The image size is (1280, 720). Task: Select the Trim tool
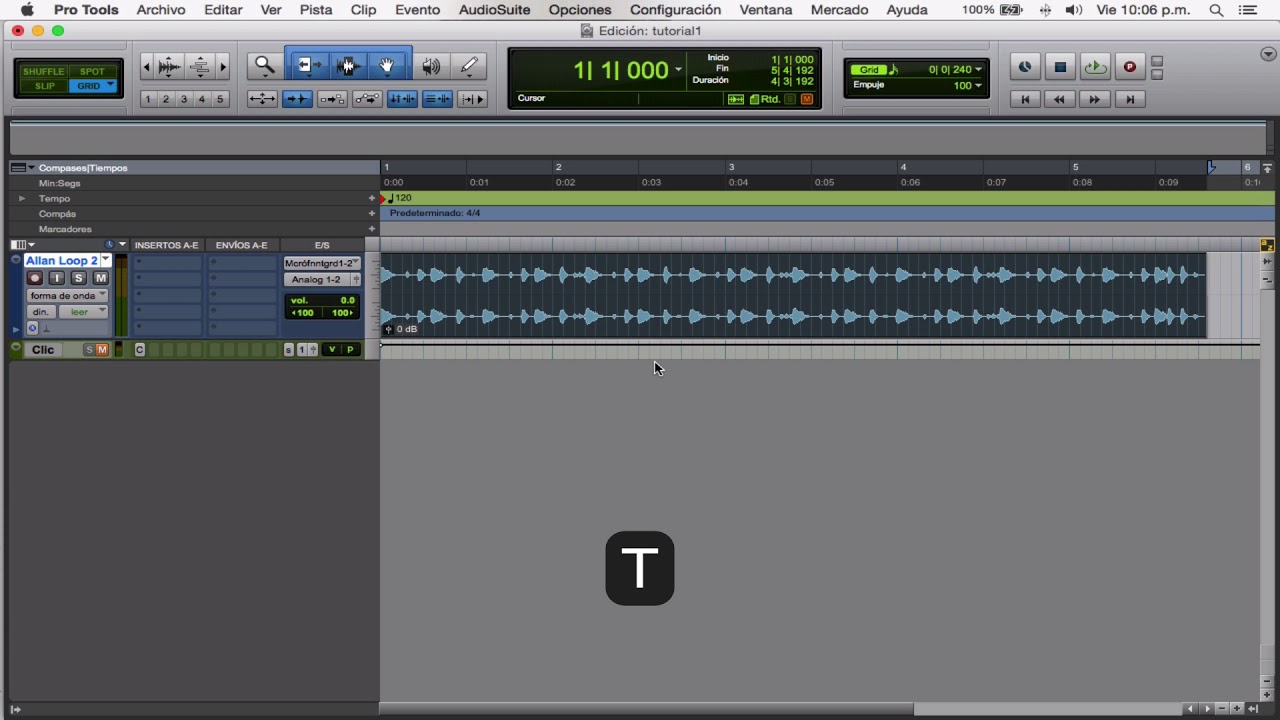(308, 67)
